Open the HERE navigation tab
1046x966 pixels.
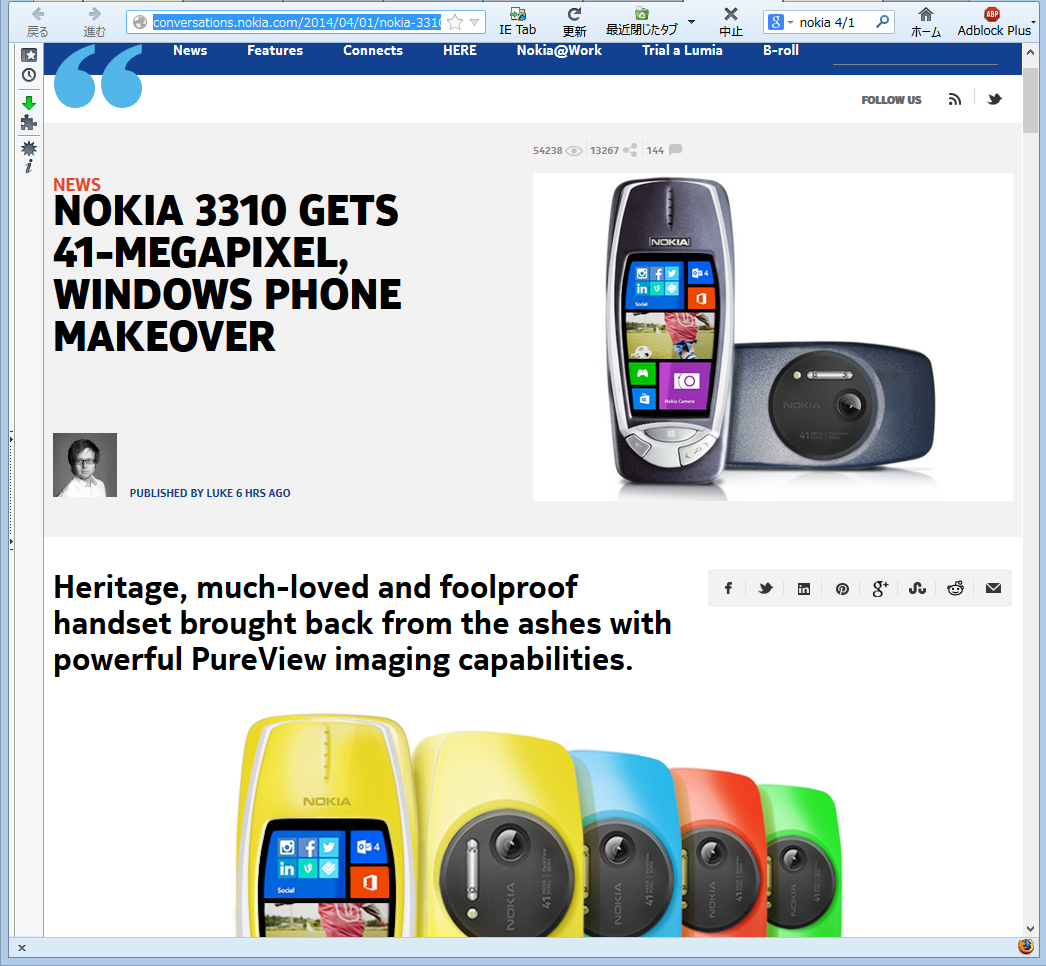click(x=460, y=50)
